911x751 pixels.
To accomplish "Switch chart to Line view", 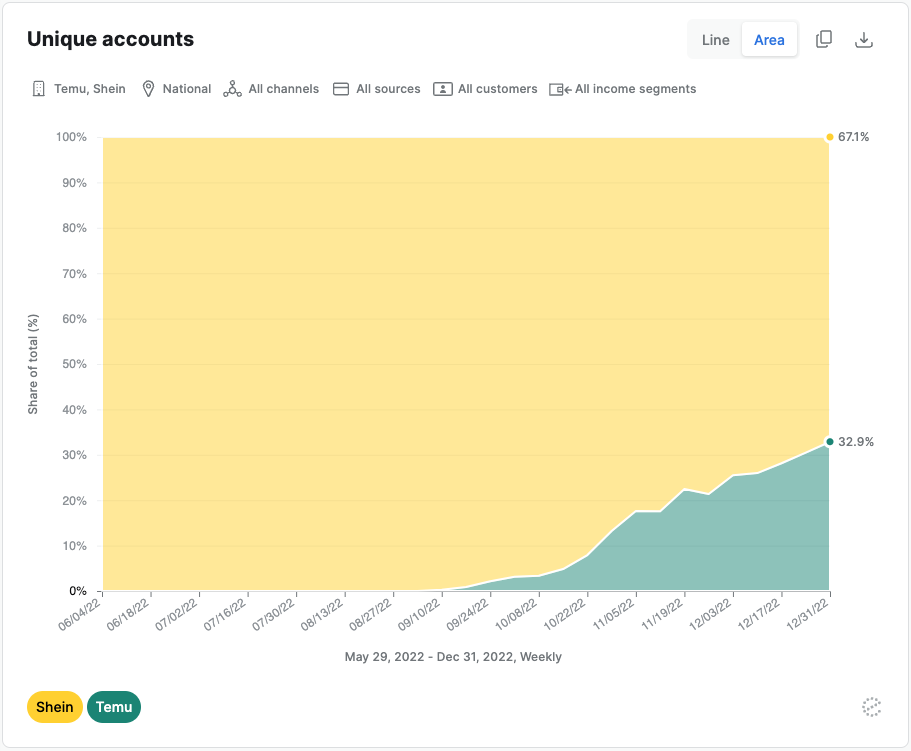I will click(715, 40).
